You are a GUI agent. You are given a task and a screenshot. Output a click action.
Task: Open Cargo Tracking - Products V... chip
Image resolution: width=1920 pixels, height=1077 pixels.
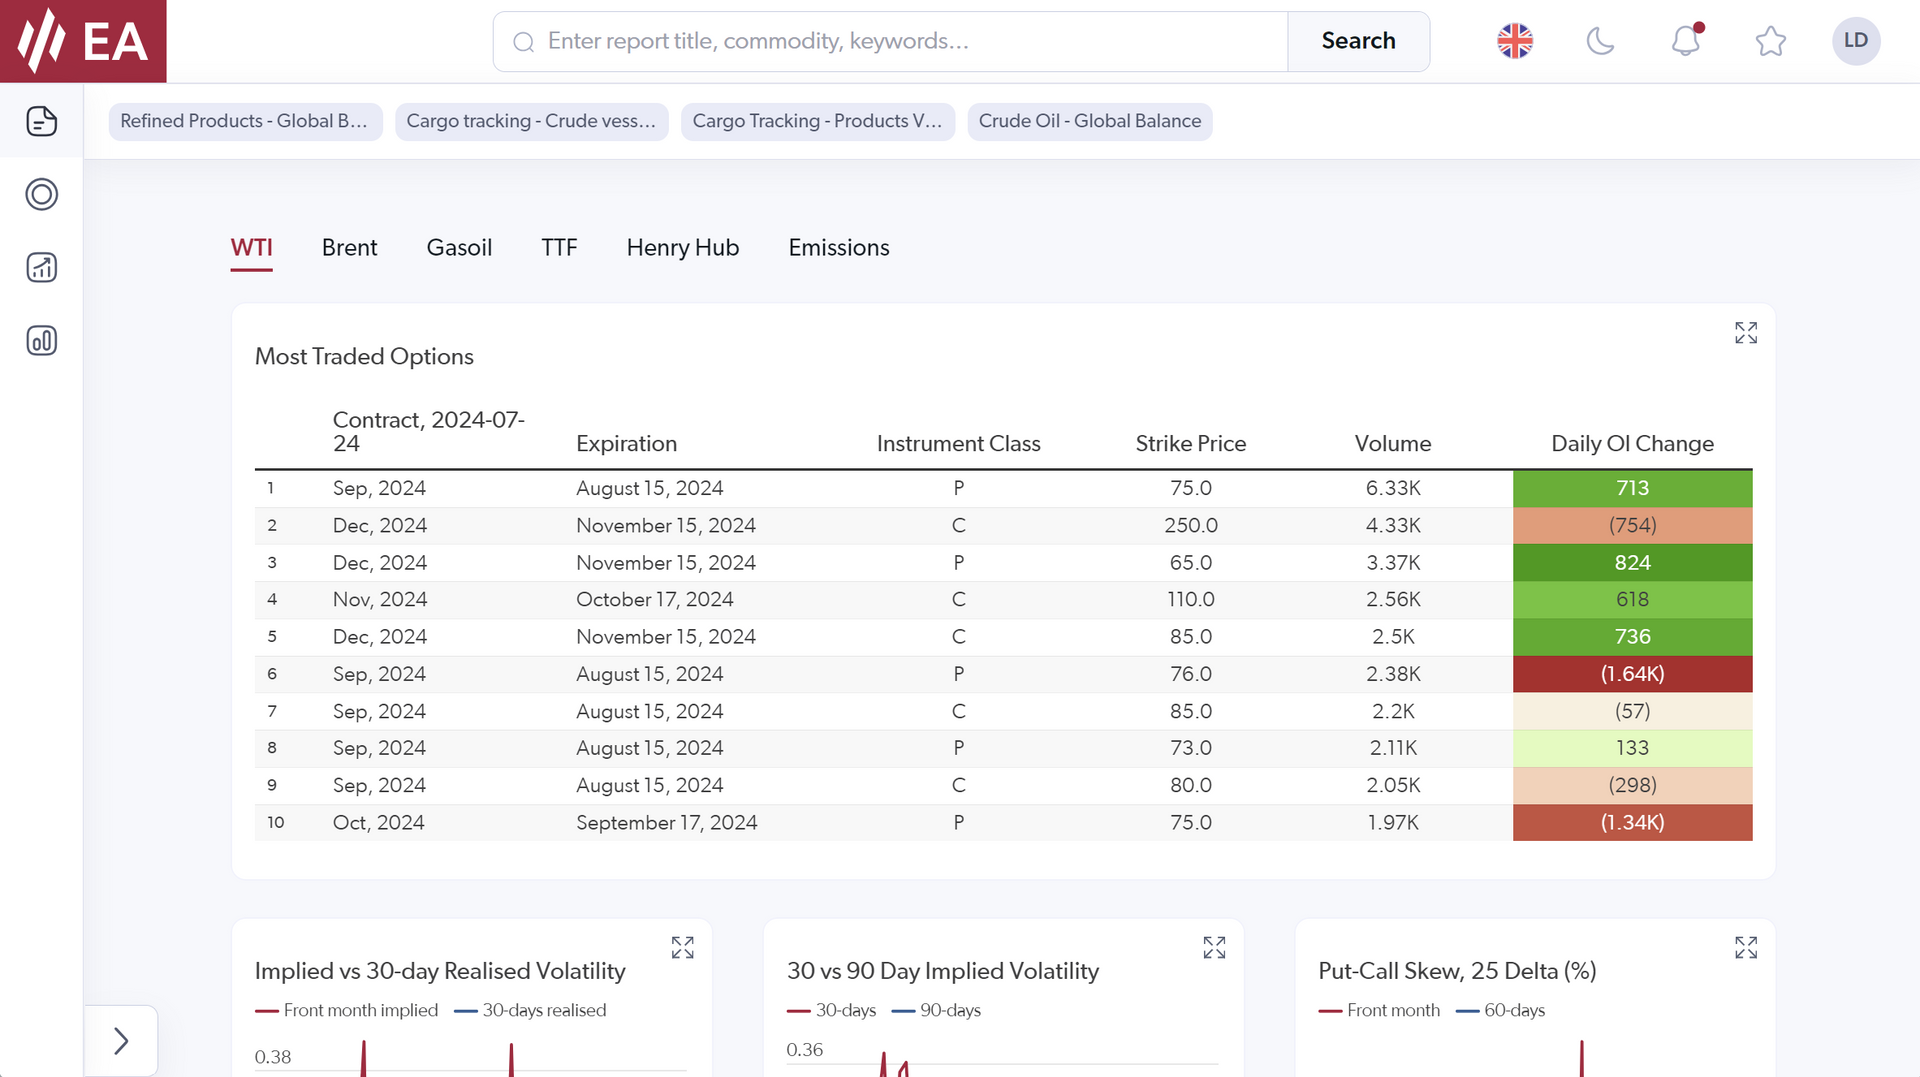[x=818, y=121]
